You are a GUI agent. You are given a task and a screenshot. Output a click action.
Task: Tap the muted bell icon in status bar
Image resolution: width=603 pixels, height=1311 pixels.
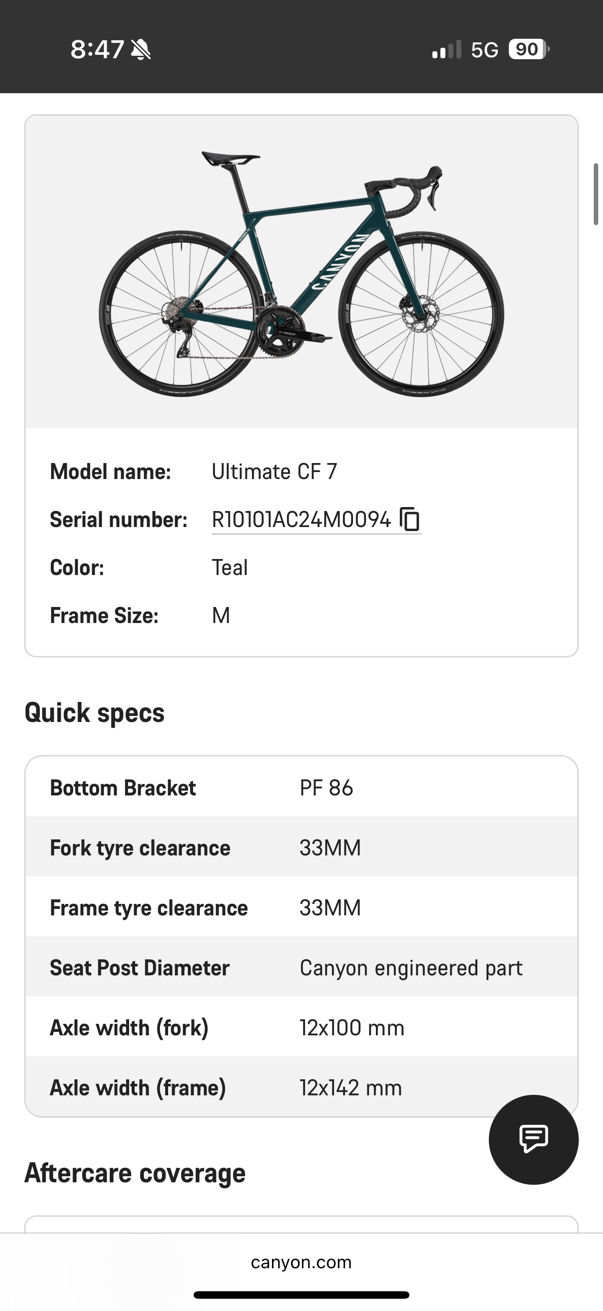(141, 49)
